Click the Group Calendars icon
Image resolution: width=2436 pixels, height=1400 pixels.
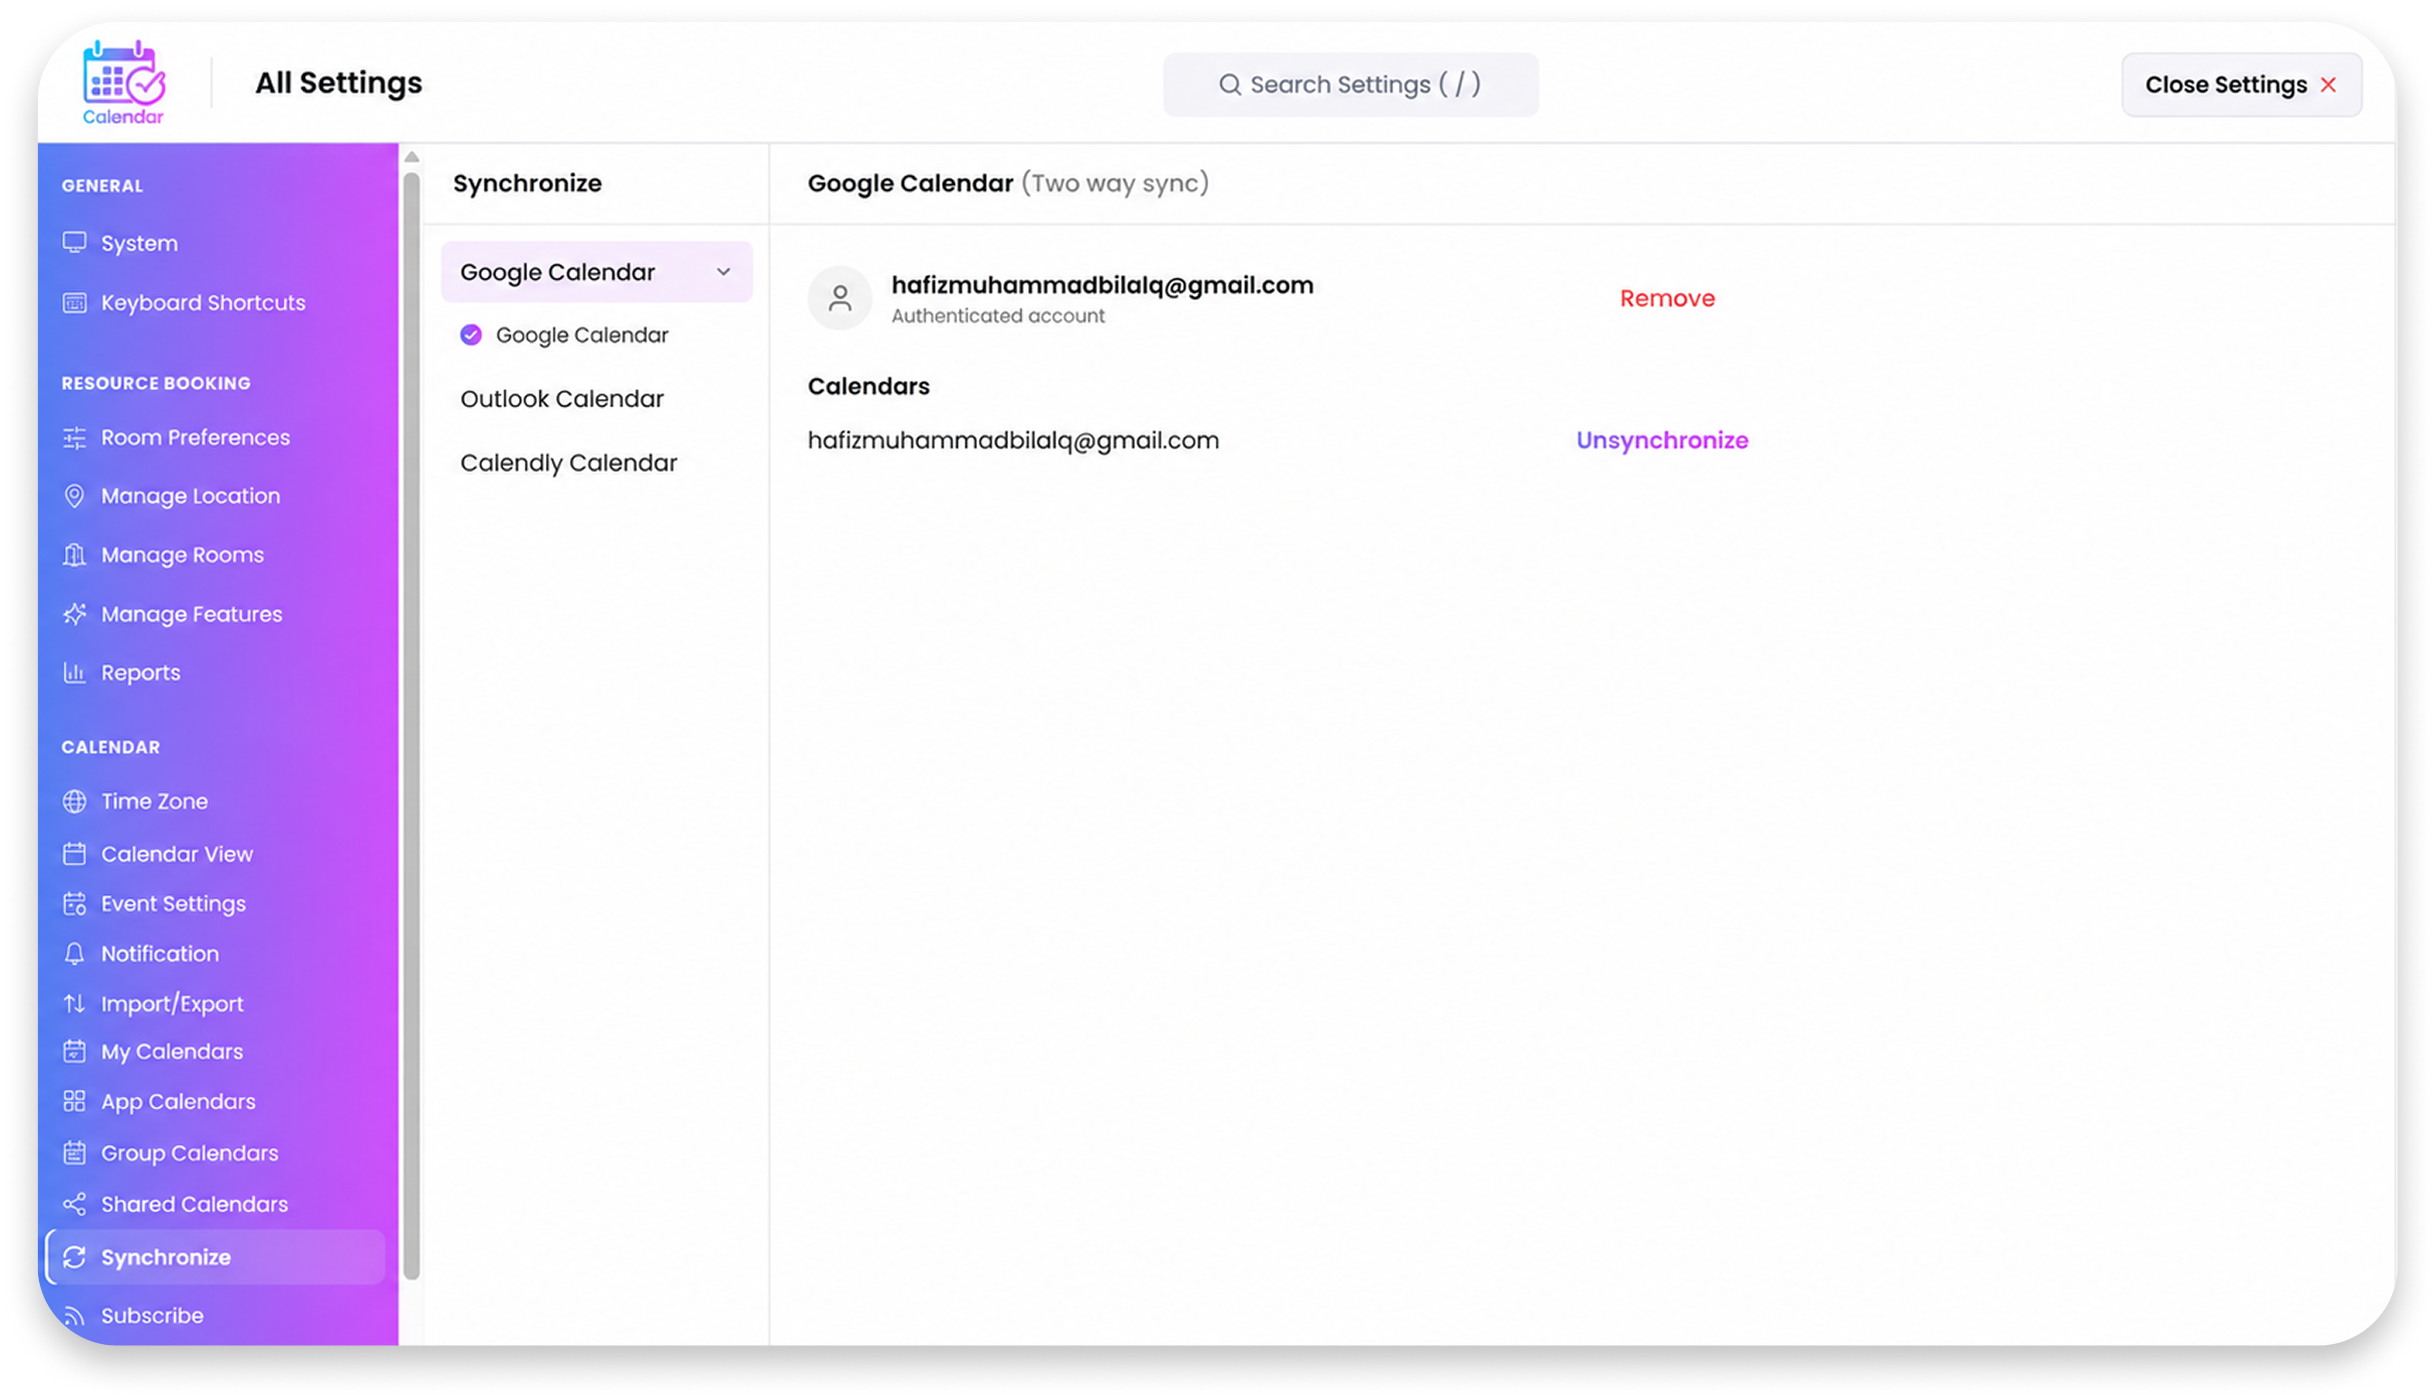tap(74, 1153)
